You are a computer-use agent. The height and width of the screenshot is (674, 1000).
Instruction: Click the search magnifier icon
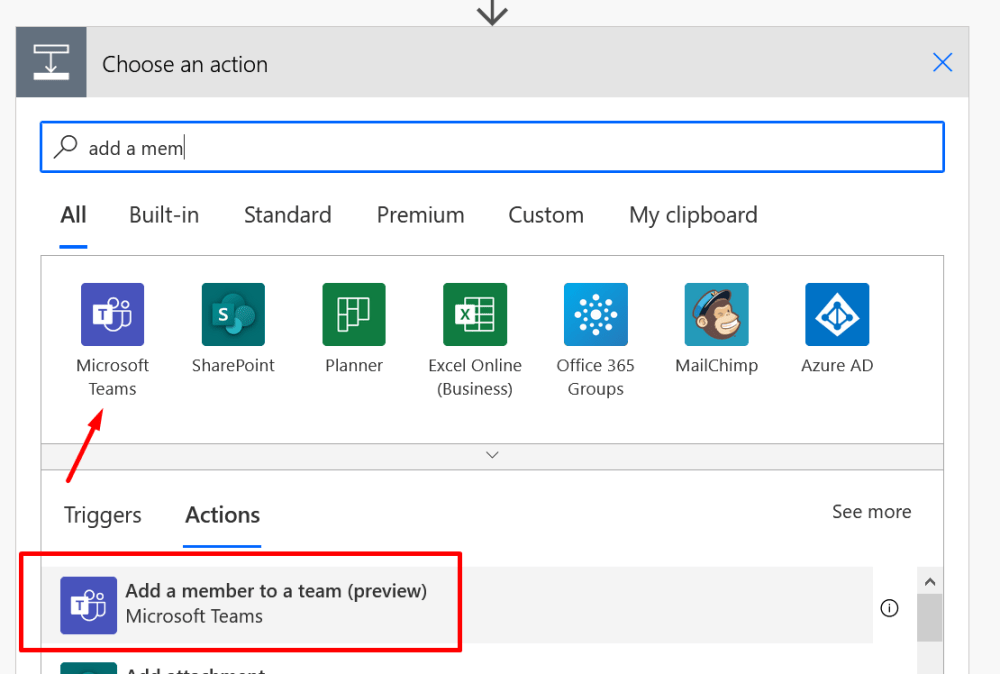click(64, 146)
